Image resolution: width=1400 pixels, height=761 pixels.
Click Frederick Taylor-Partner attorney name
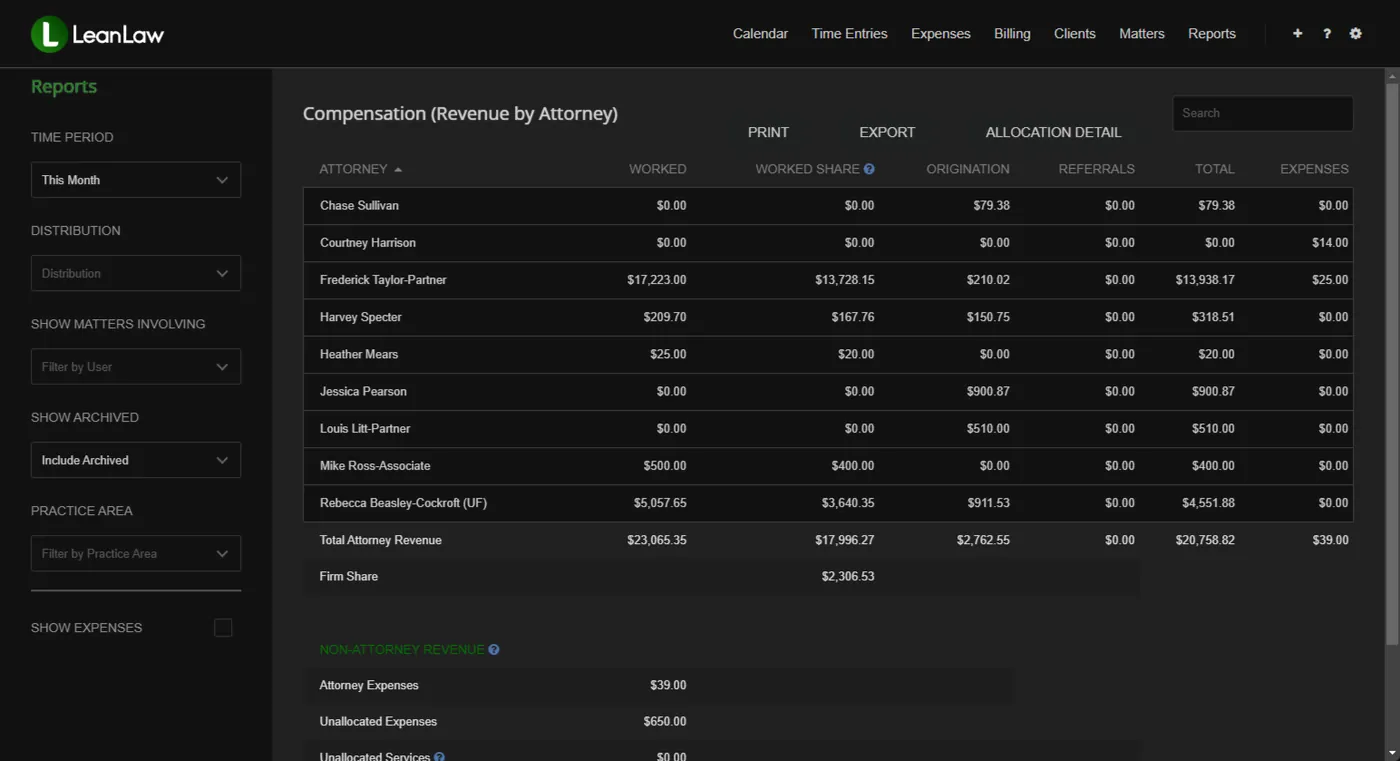383,280
